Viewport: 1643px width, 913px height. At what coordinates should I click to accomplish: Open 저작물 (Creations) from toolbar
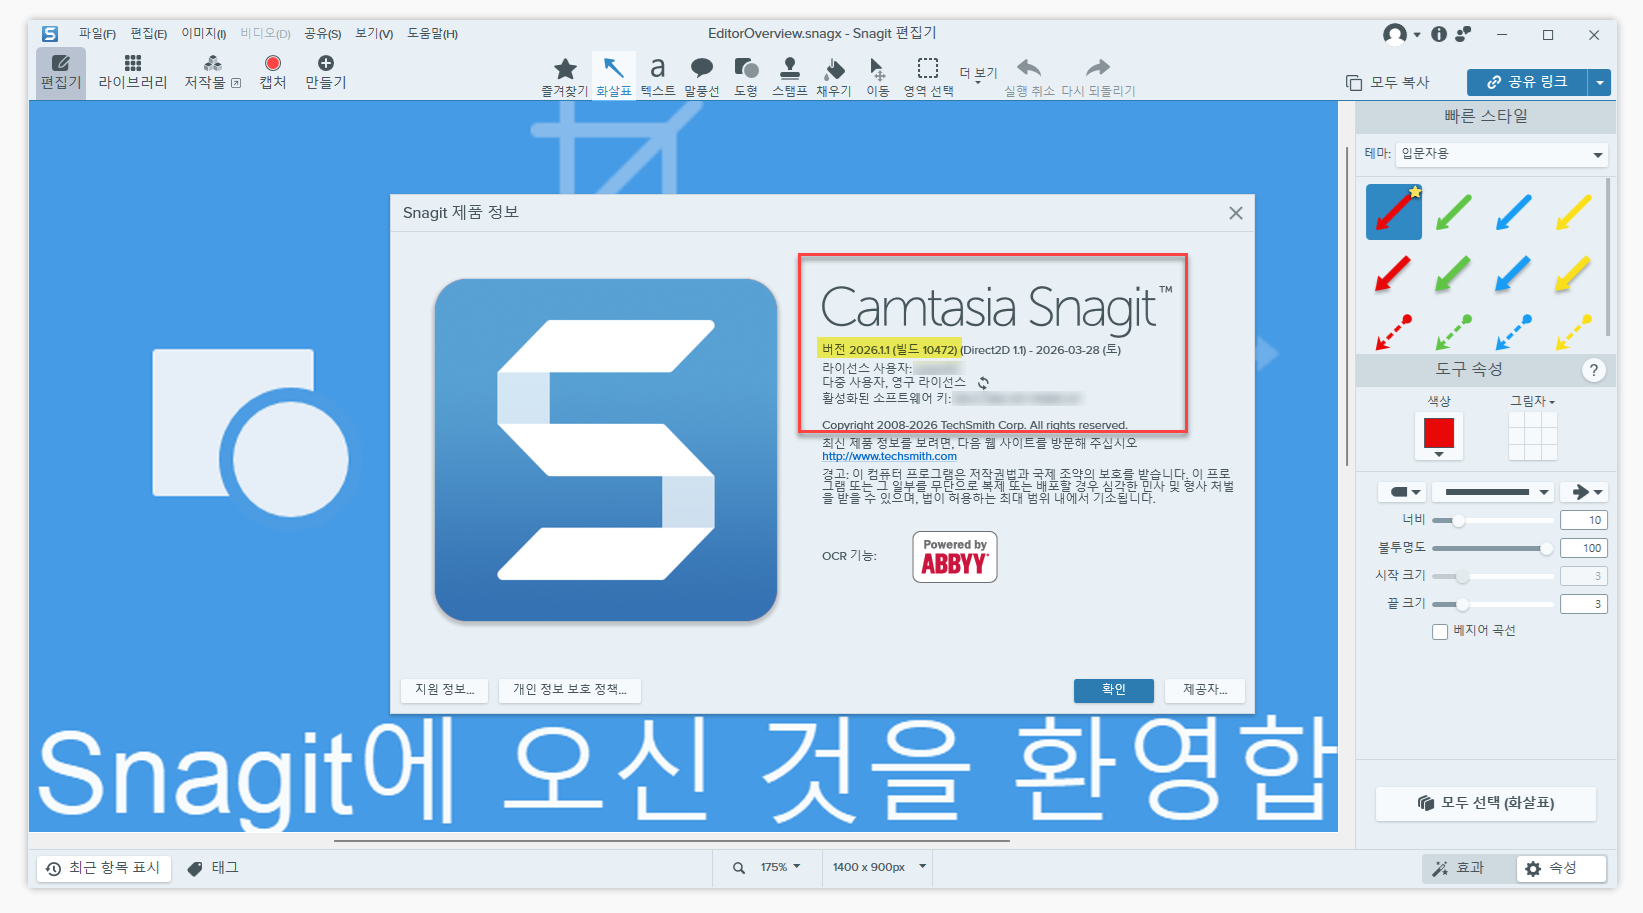212,72
